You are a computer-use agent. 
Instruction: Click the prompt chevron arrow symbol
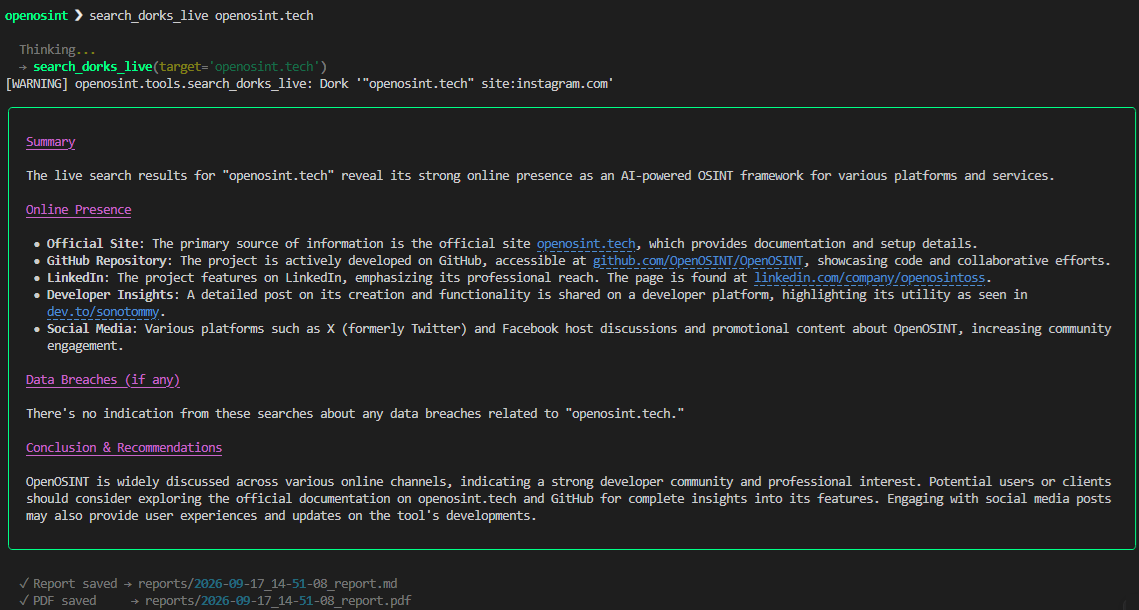tap(78, 15)
